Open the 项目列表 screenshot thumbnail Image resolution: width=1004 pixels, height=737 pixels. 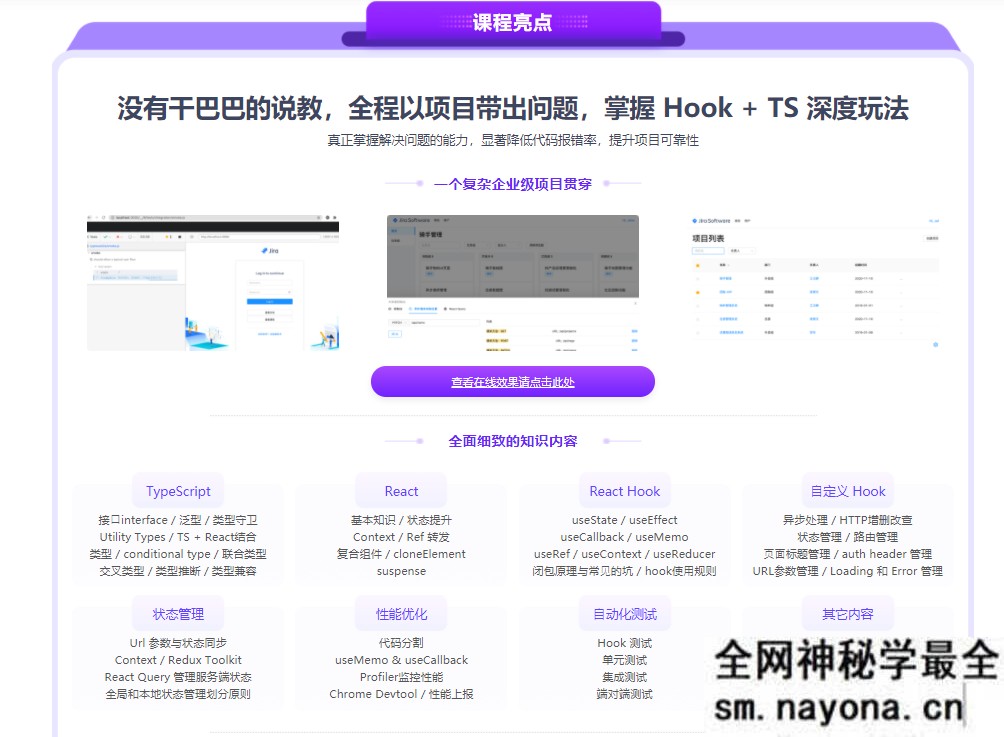click(813, 283)
